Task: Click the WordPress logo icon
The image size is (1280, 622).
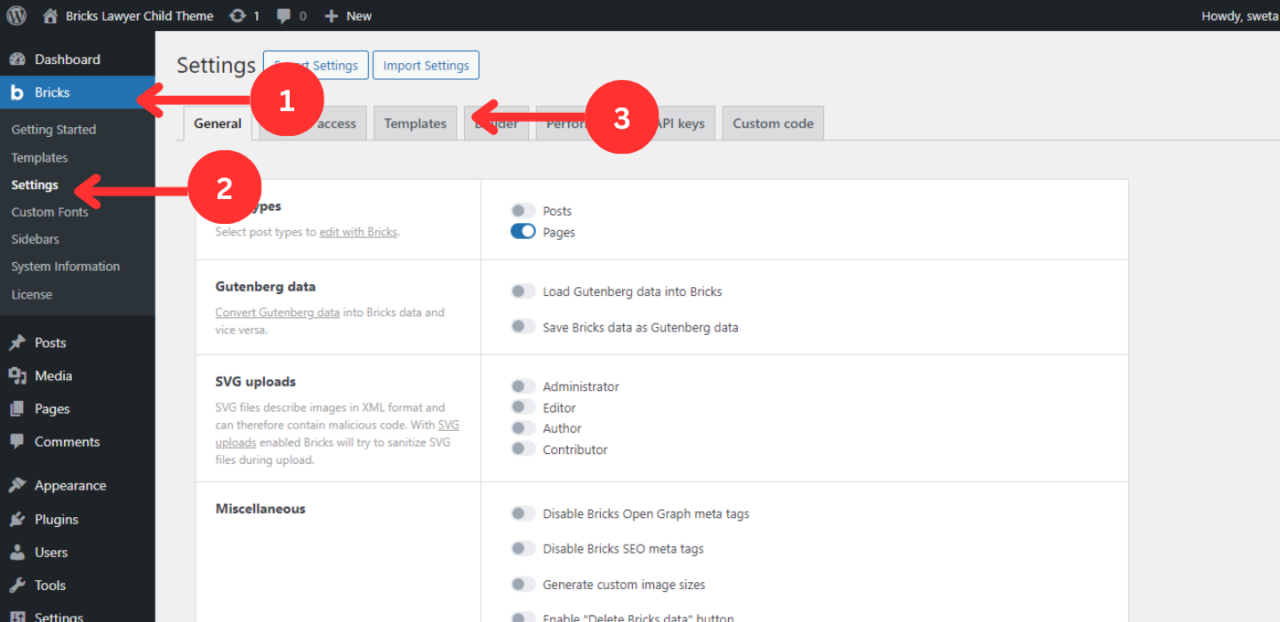Action: tap(16, 15)
